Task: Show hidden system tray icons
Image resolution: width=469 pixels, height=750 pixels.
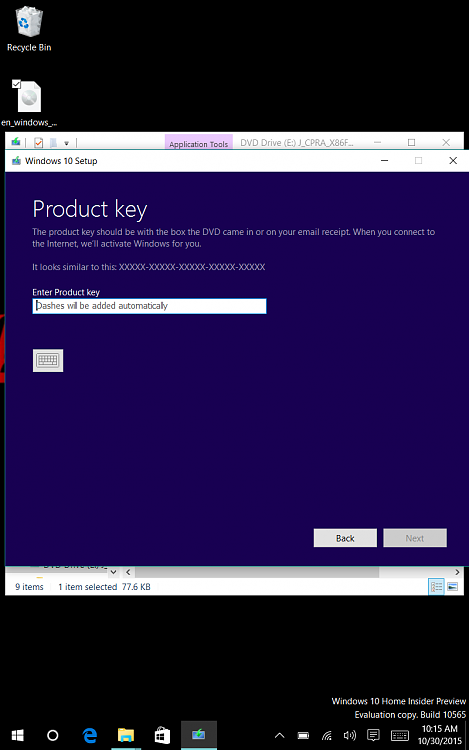Action: (280, 735)
